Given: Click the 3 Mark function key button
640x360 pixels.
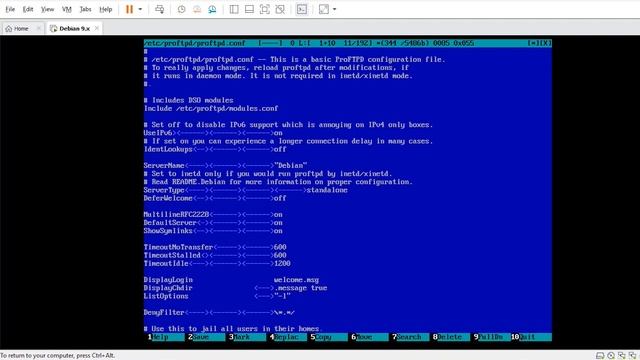Looking at the screenshot, I should (246, 337).
